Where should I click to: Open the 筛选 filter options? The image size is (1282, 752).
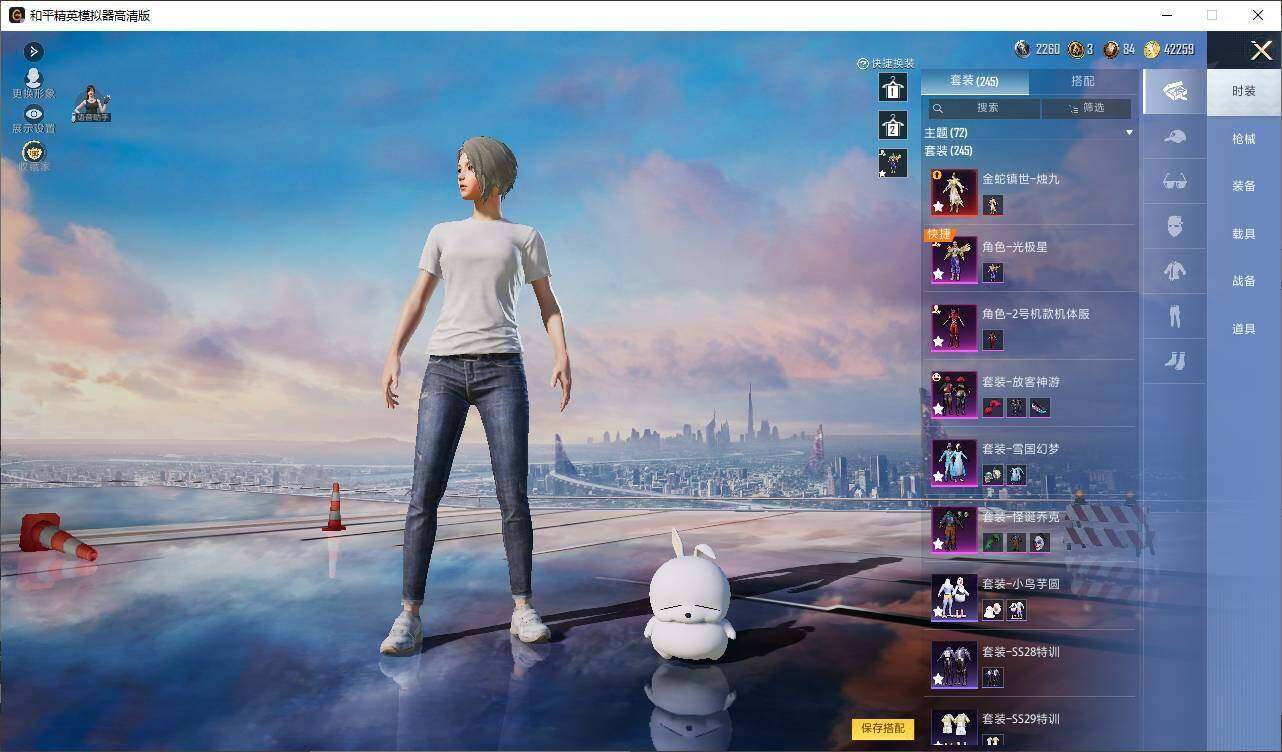tap(1086, 108)
